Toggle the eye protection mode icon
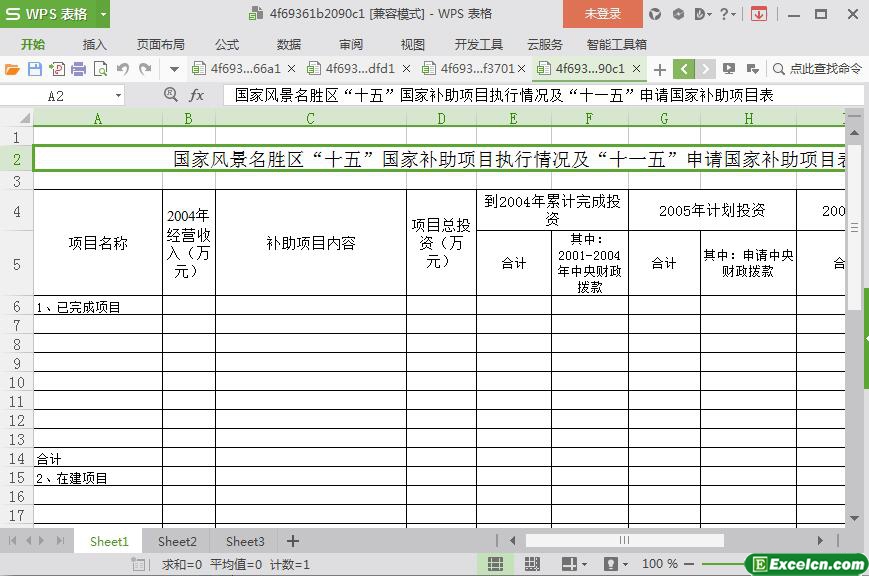 (x=611, y=564)
